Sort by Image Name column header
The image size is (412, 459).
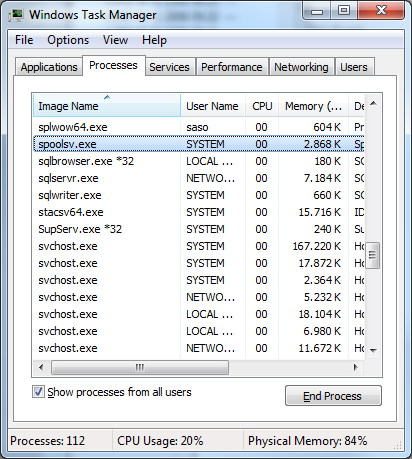coord(107,106)
